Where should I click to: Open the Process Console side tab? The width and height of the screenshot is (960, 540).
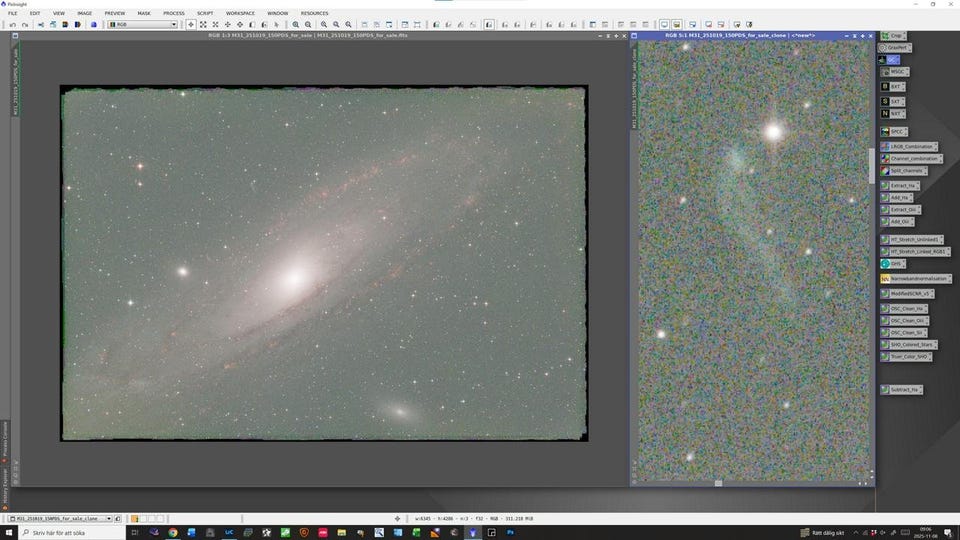4,438
